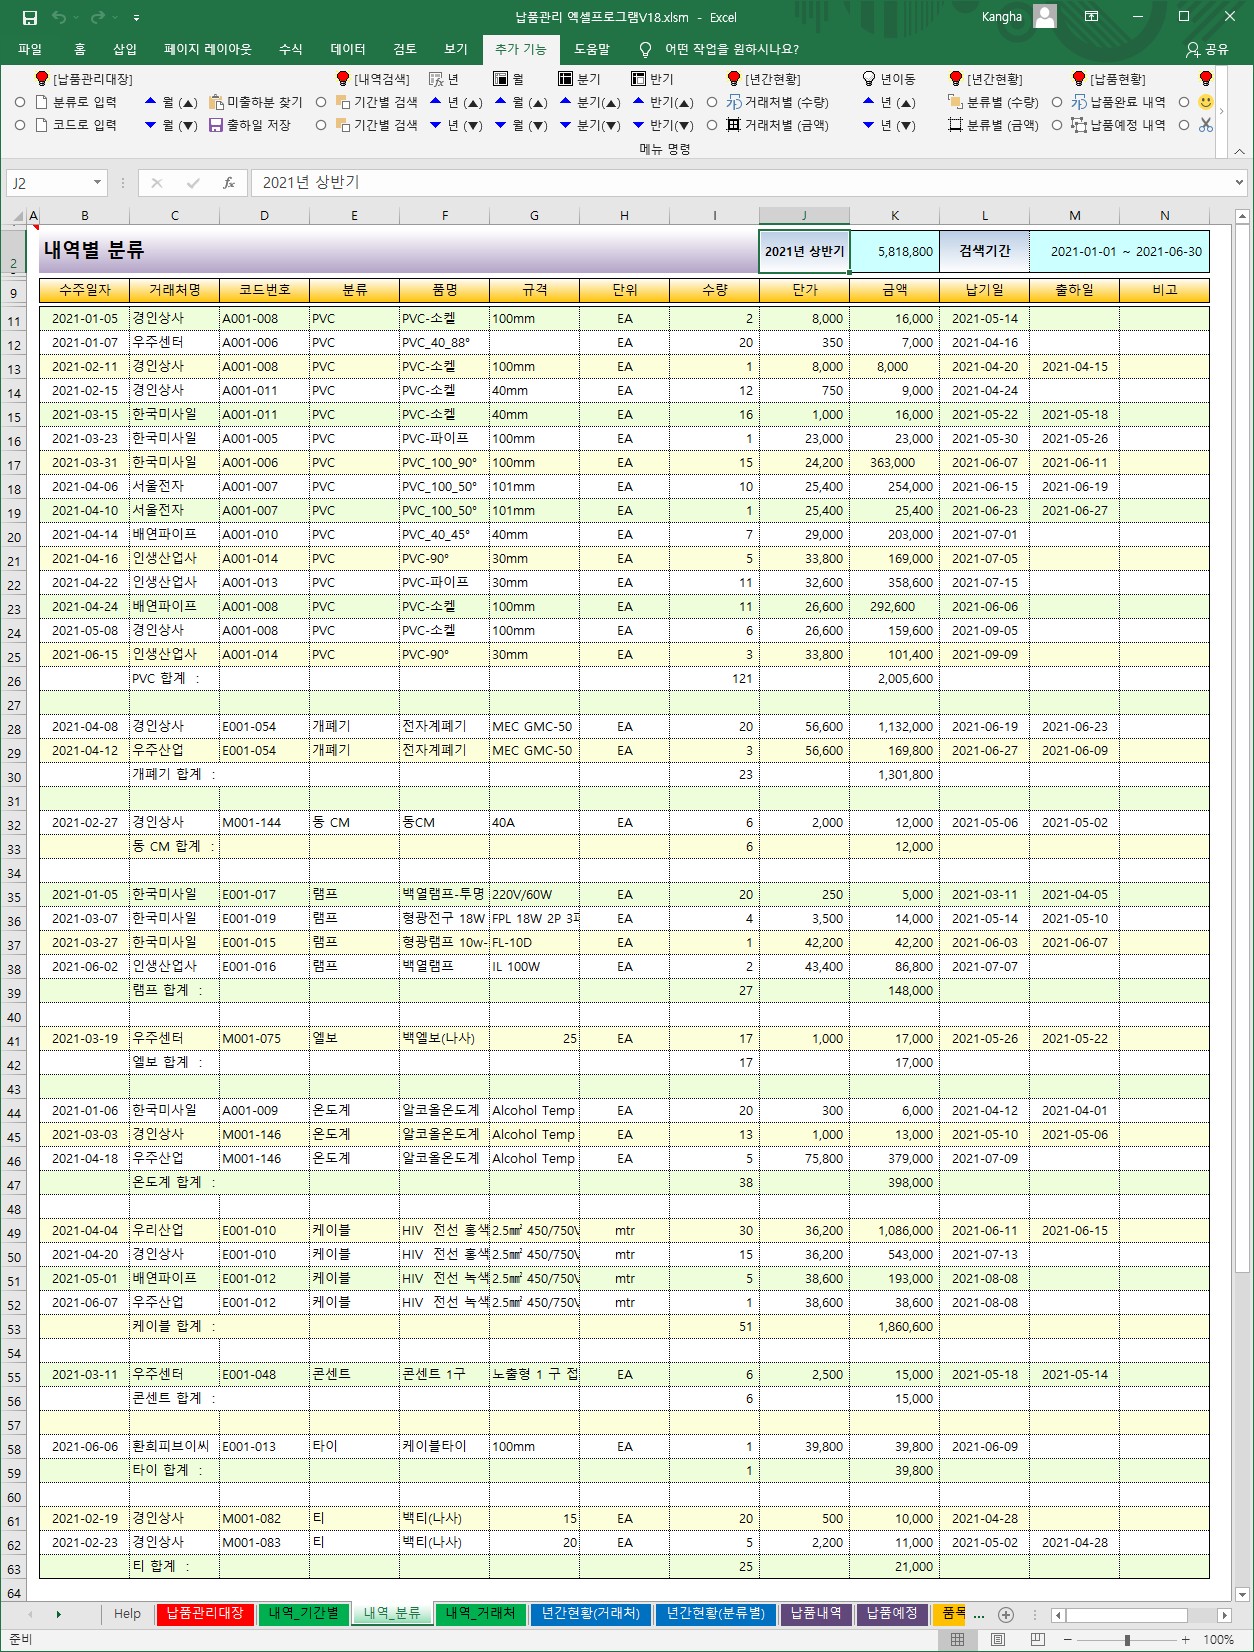The image size is (1254, 1652).
Task: Show 분류별 (수량) yearly report
Action: click(x=993, y=102)
